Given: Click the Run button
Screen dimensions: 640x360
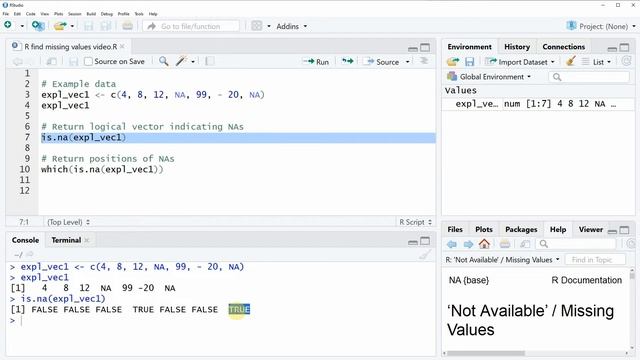Looking at the screenshot, I should pyautogui.click(x=316, y=62).
